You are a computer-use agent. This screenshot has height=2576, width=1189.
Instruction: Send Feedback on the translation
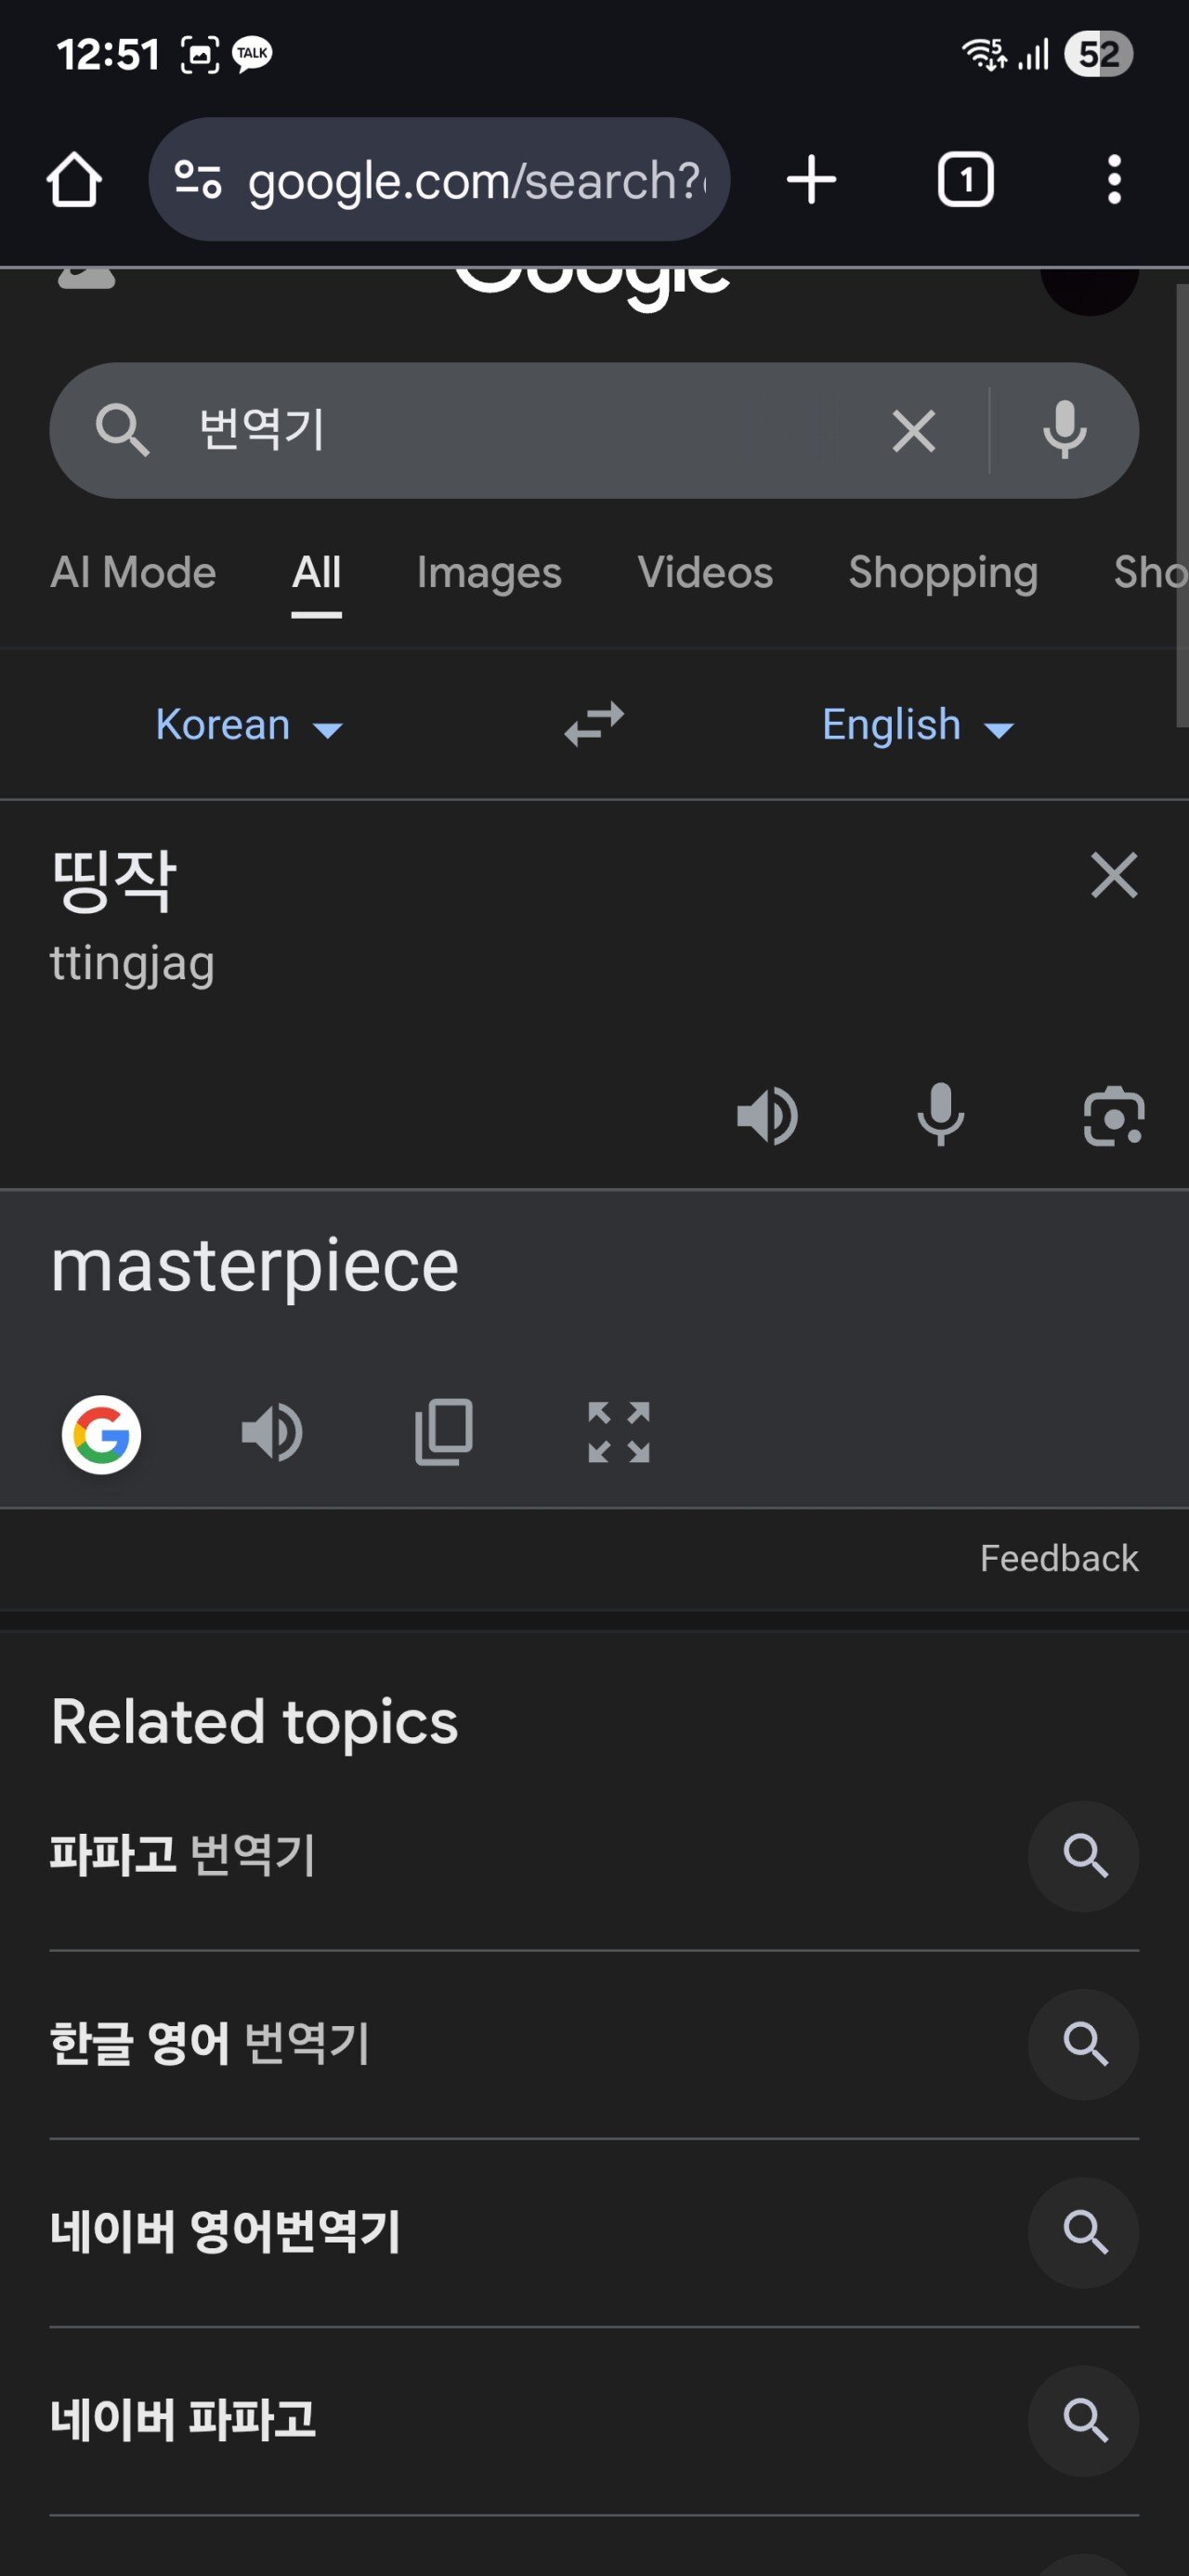point(1058,1559)
